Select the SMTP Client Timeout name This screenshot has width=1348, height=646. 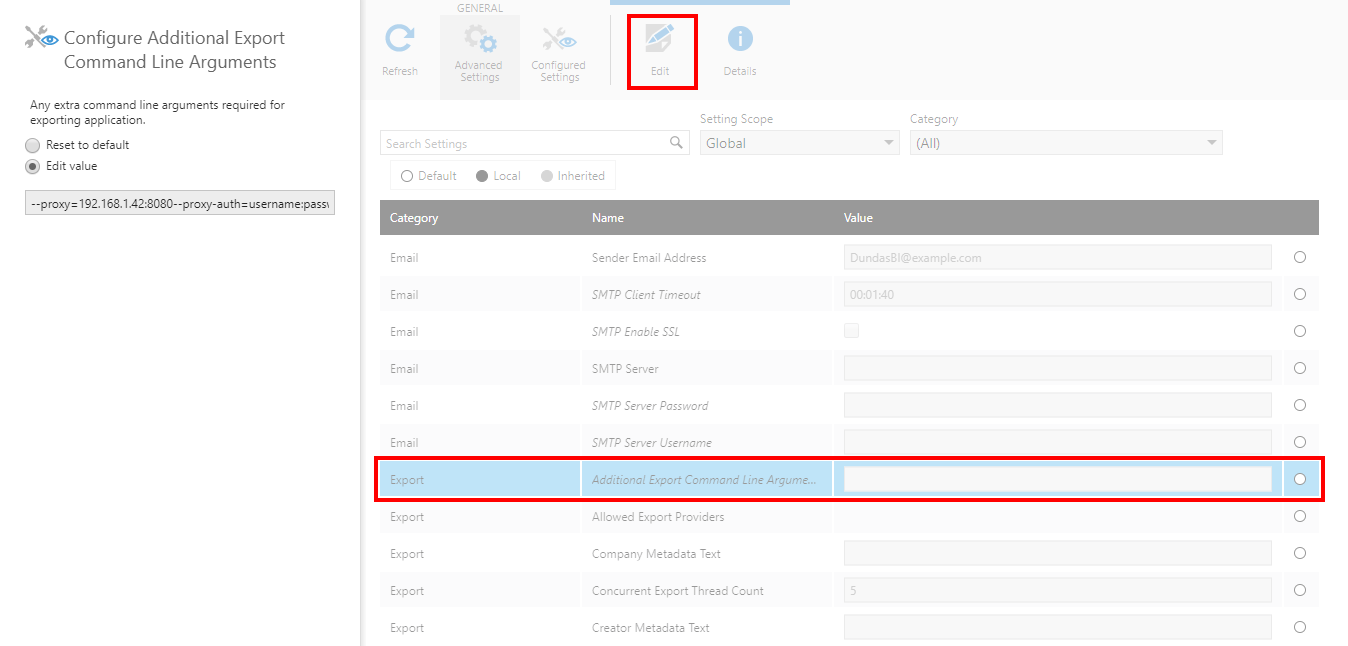[646, 295]
